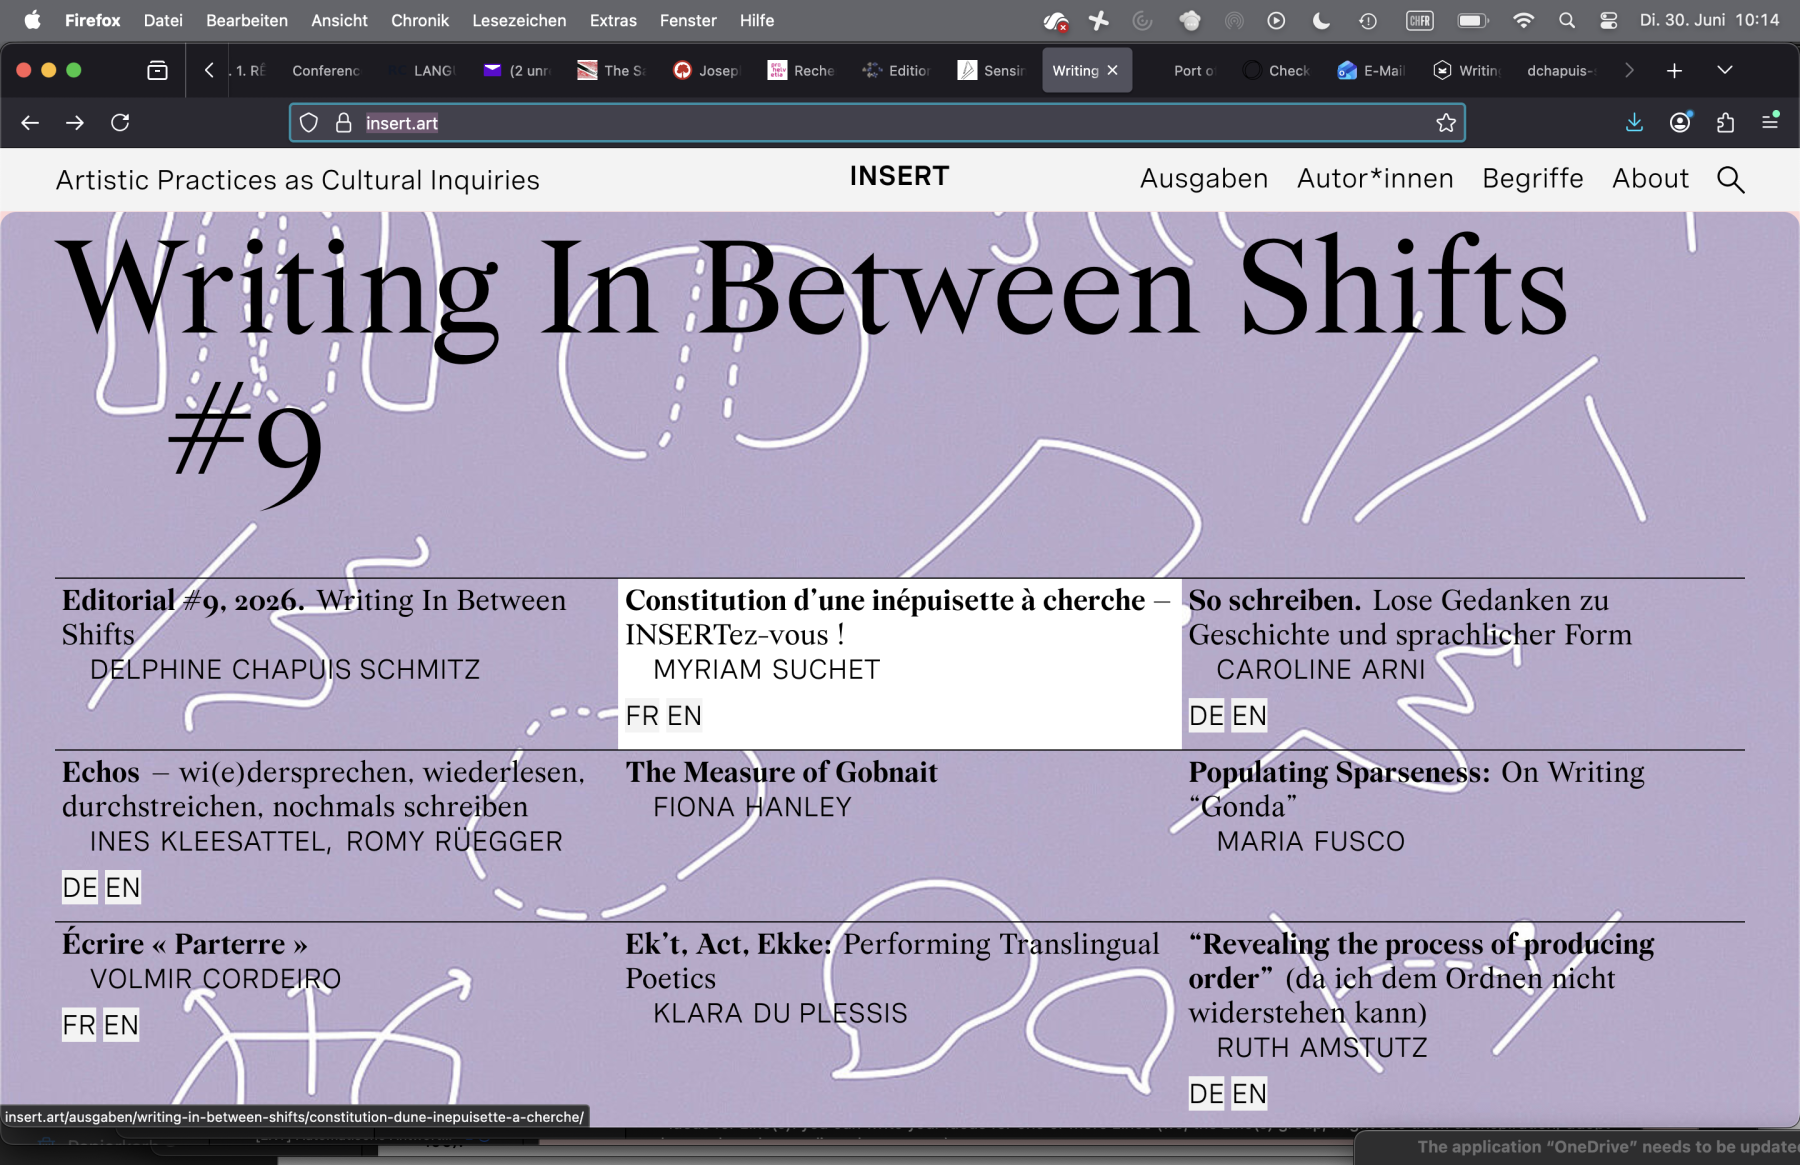The width and height of the screenshot is (1800, 1165).
Task: Open the Écrire « Parterre » article
Action: tap(184, 944)
